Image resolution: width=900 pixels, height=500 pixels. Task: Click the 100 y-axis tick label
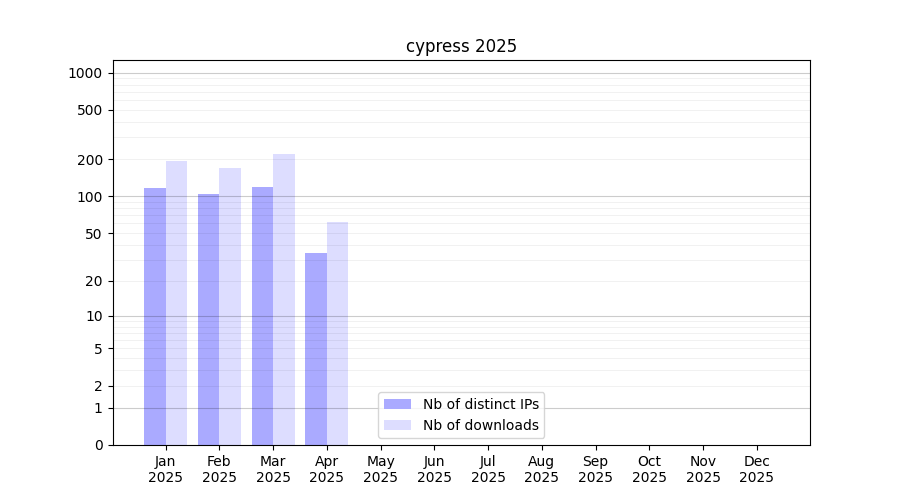click(x=89, y=197)
